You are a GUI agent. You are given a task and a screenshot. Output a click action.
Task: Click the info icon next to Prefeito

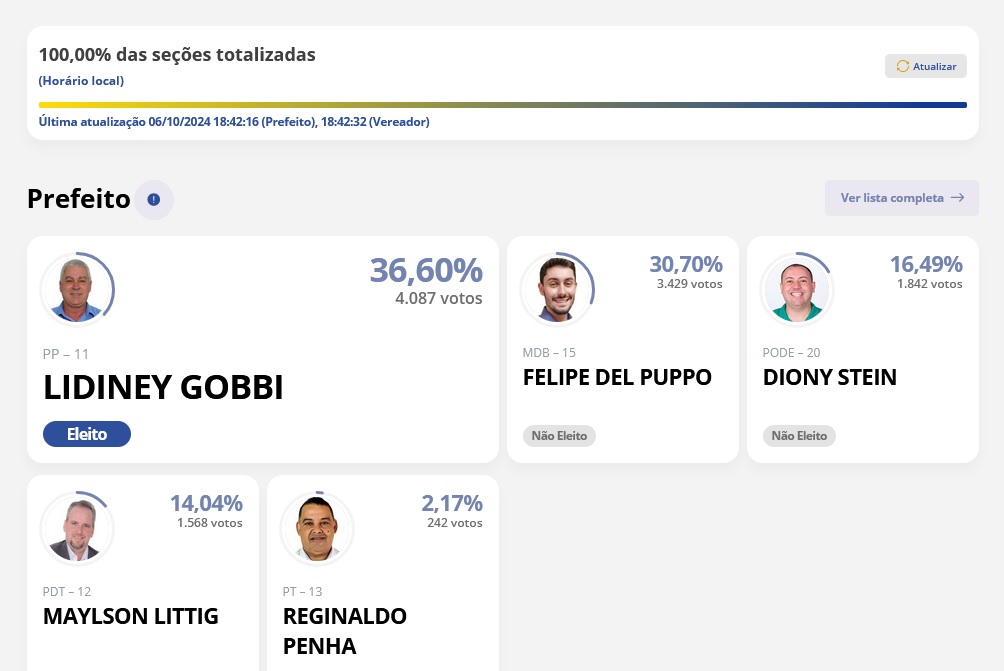(154, 200)
